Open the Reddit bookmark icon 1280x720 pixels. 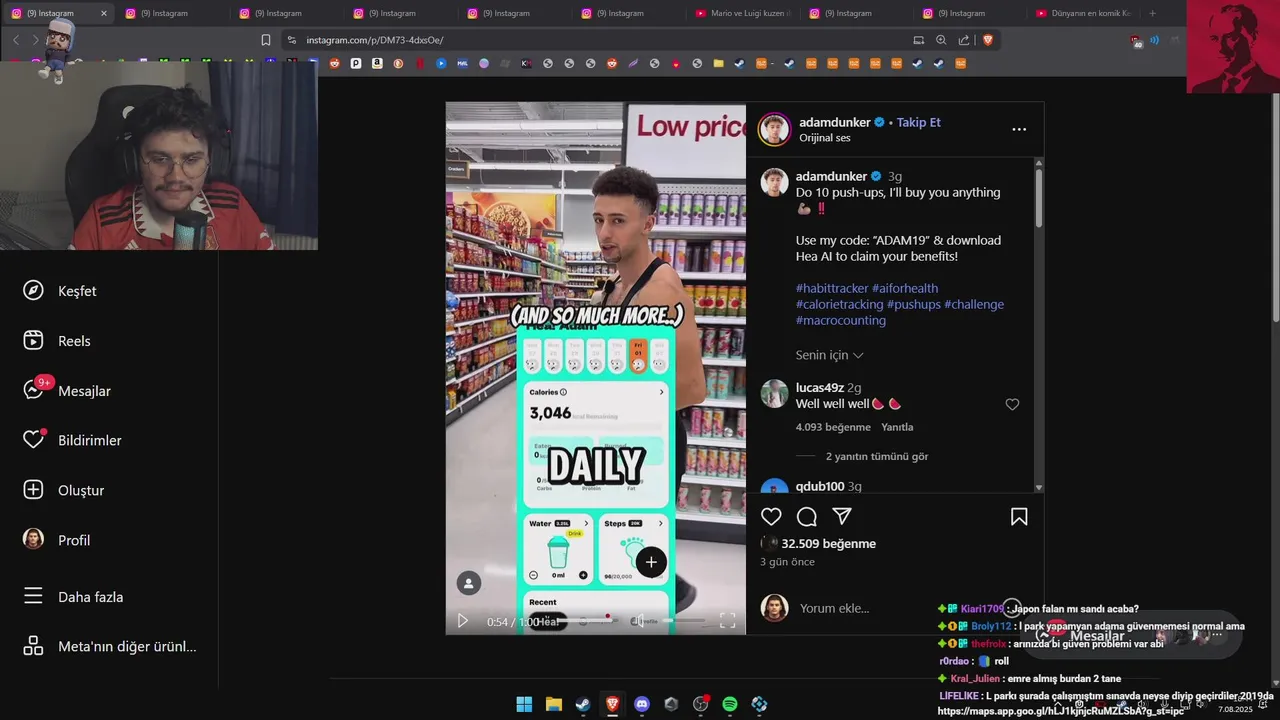pos(334,63)
